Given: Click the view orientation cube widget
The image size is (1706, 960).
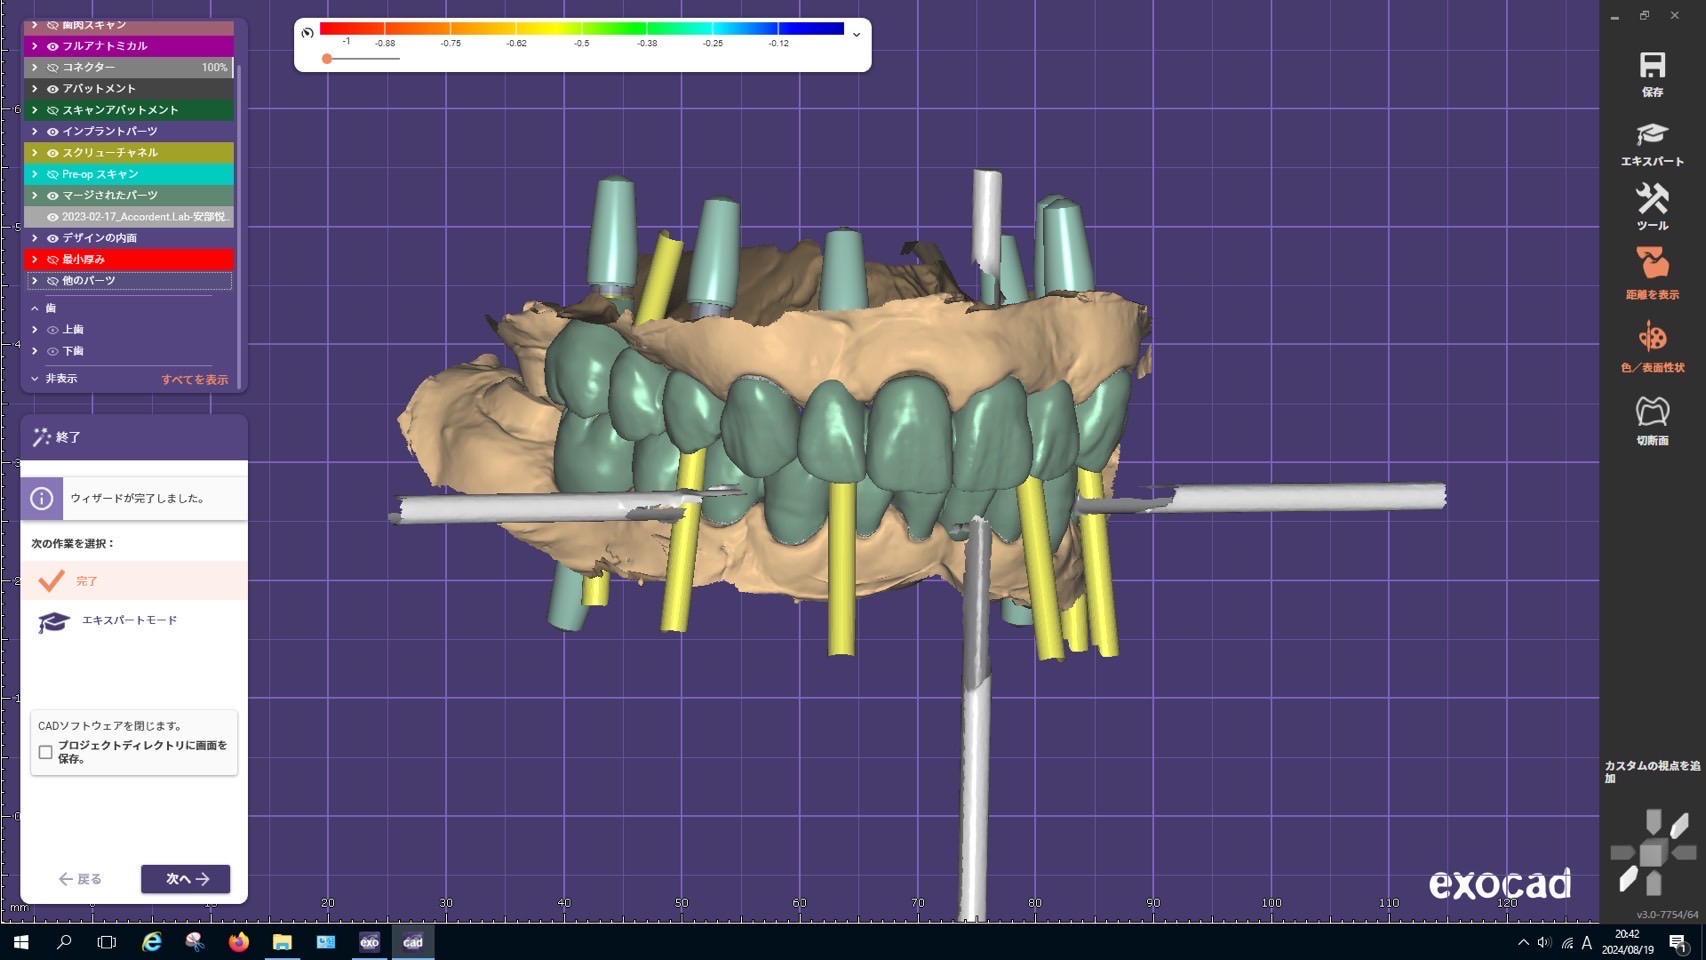Looking at the screenshot, I should pyautogui.click(x=1652, y=853).
